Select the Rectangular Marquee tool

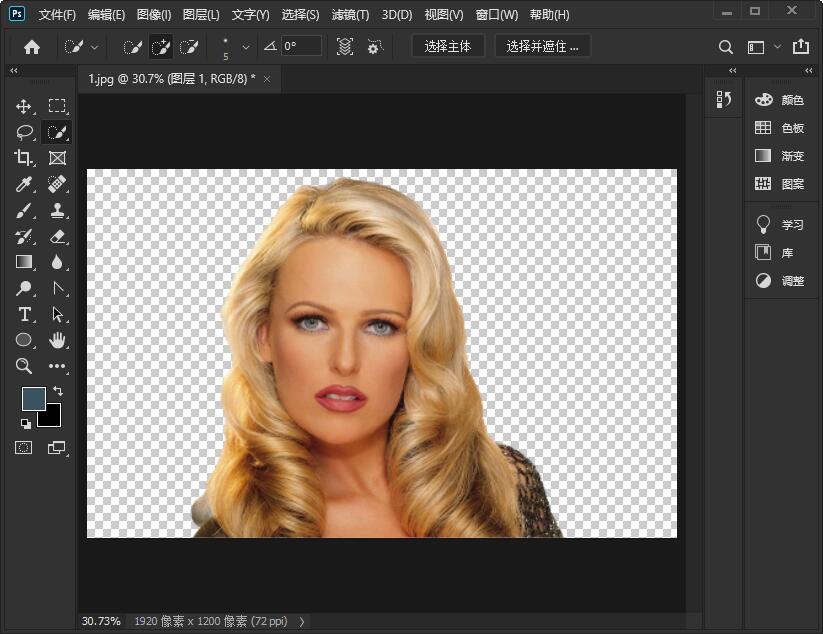(x=57, y=107)
